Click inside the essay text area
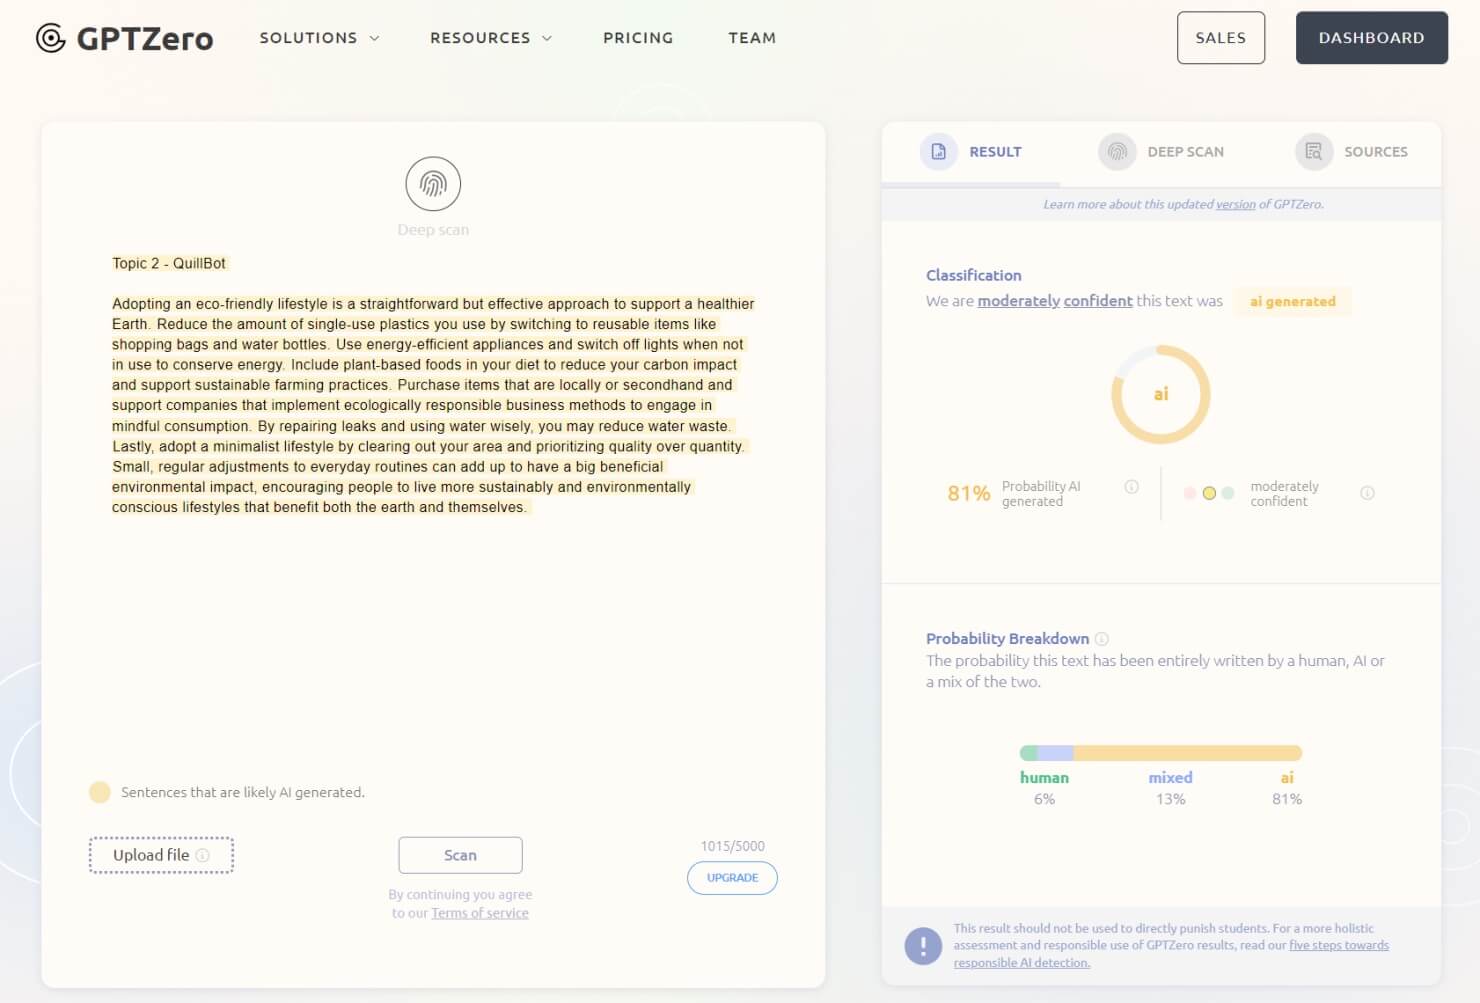The width and height of the screenshot is (1480, 1003). click(x=433, y=405)
